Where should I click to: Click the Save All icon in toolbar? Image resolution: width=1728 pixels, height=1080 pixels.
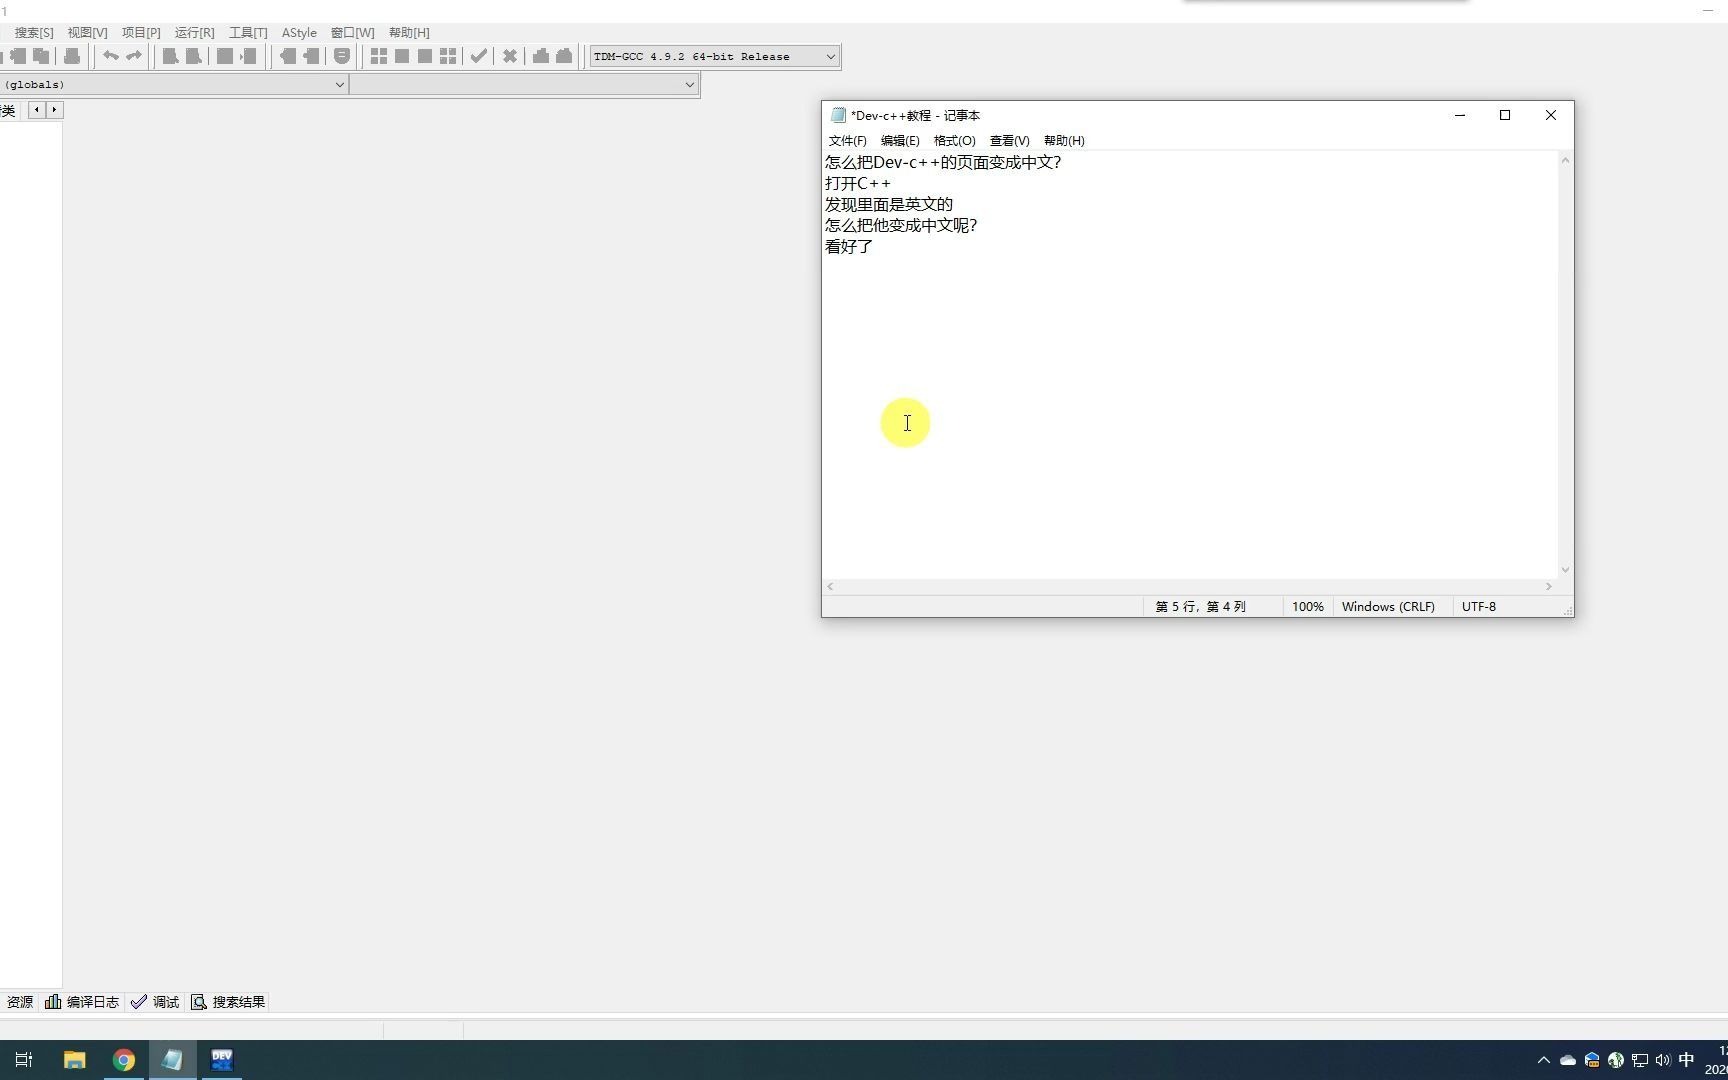click(41, 56)
